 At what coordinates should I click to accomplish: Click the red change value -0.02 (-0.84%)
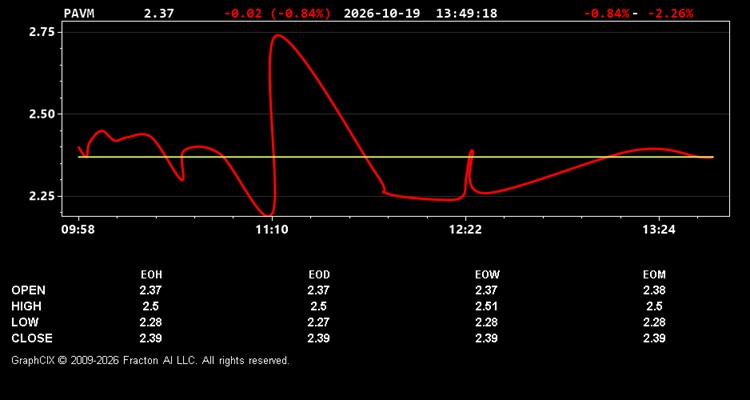tap(277, 13)
